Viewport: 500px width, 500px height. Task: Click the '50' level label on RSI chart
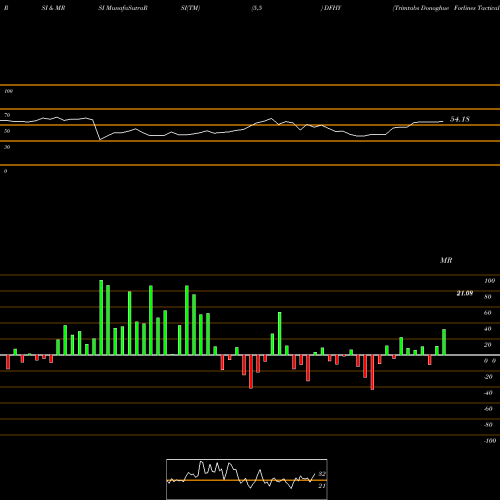(x=7, y=131)
